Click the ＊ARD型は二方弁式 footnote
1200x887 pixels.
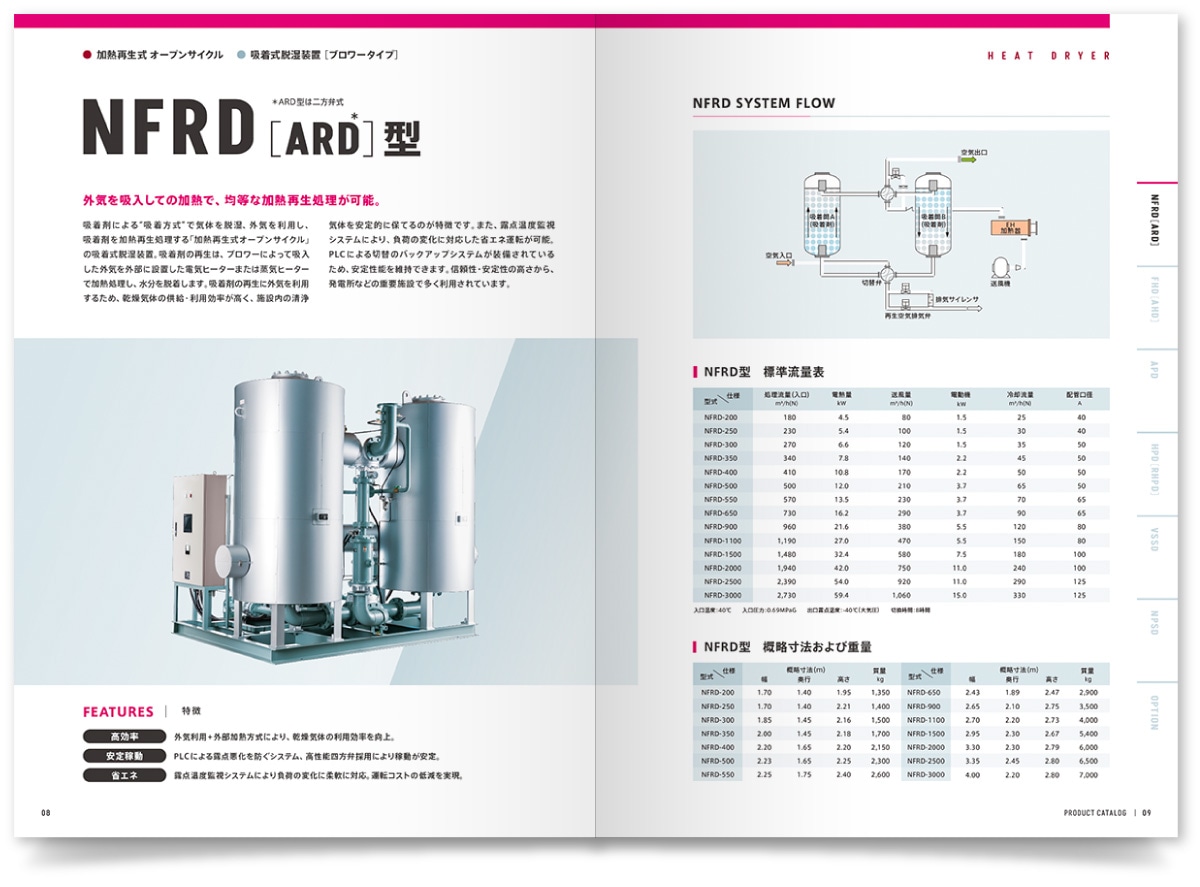pyautogui.click(x=307, y=102)
